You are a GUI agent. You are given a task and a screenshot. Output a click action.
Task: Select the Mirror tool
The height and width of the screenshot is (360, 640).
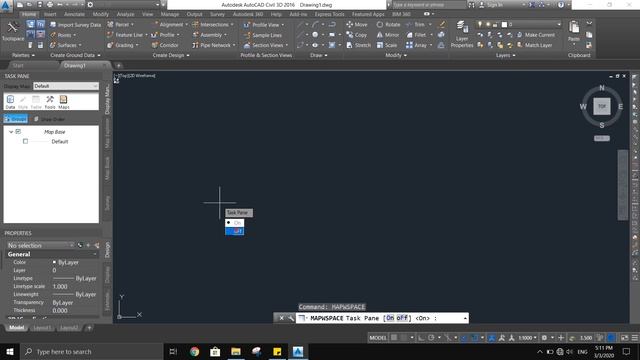(x=388, y=35)
